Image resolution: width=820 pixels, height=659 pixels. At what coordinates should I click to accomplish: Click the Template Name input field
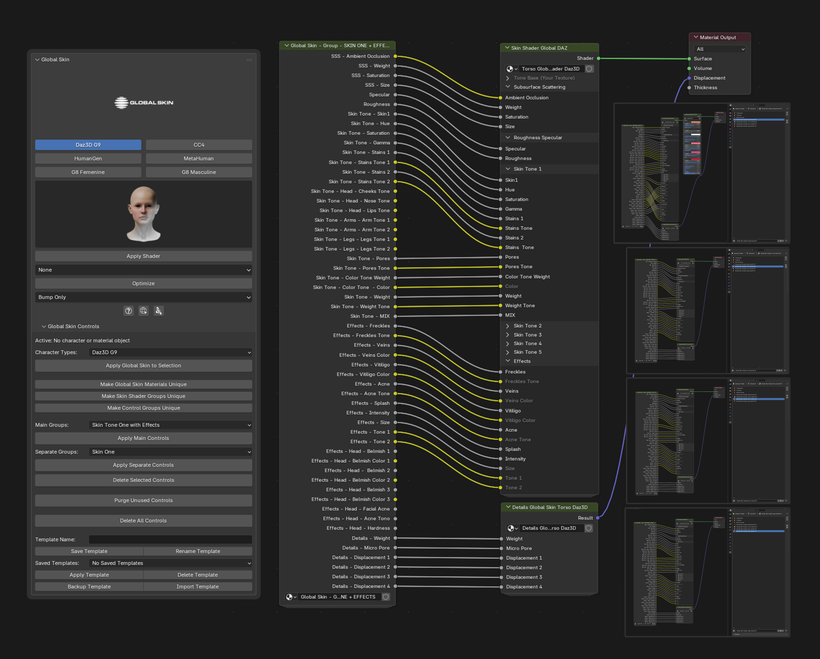[170, 539]
